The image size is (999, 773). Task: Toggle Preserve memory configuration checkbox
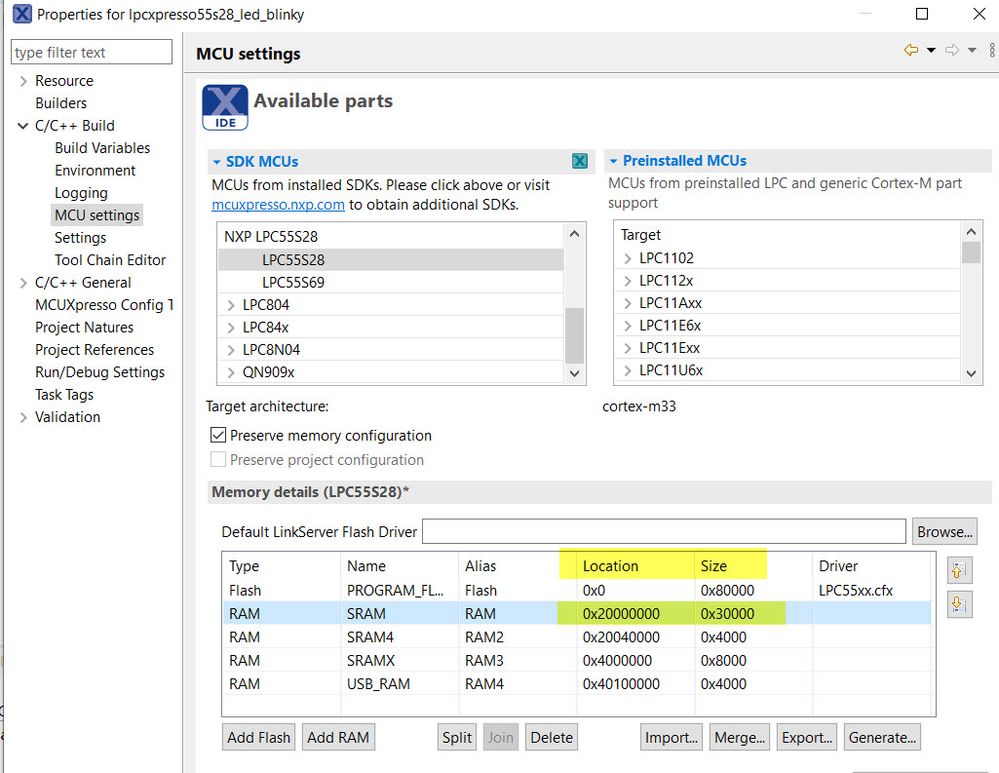tap(218, 435)
